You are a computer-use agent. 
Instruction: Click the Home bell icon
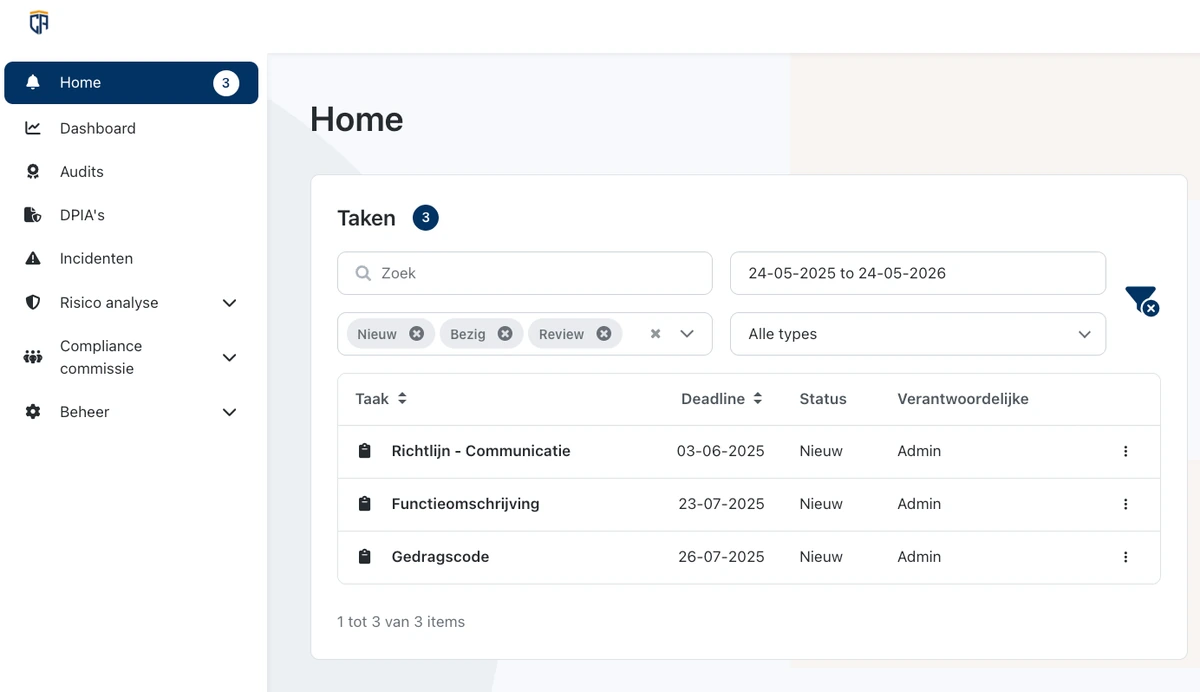(x=33, y=82)
